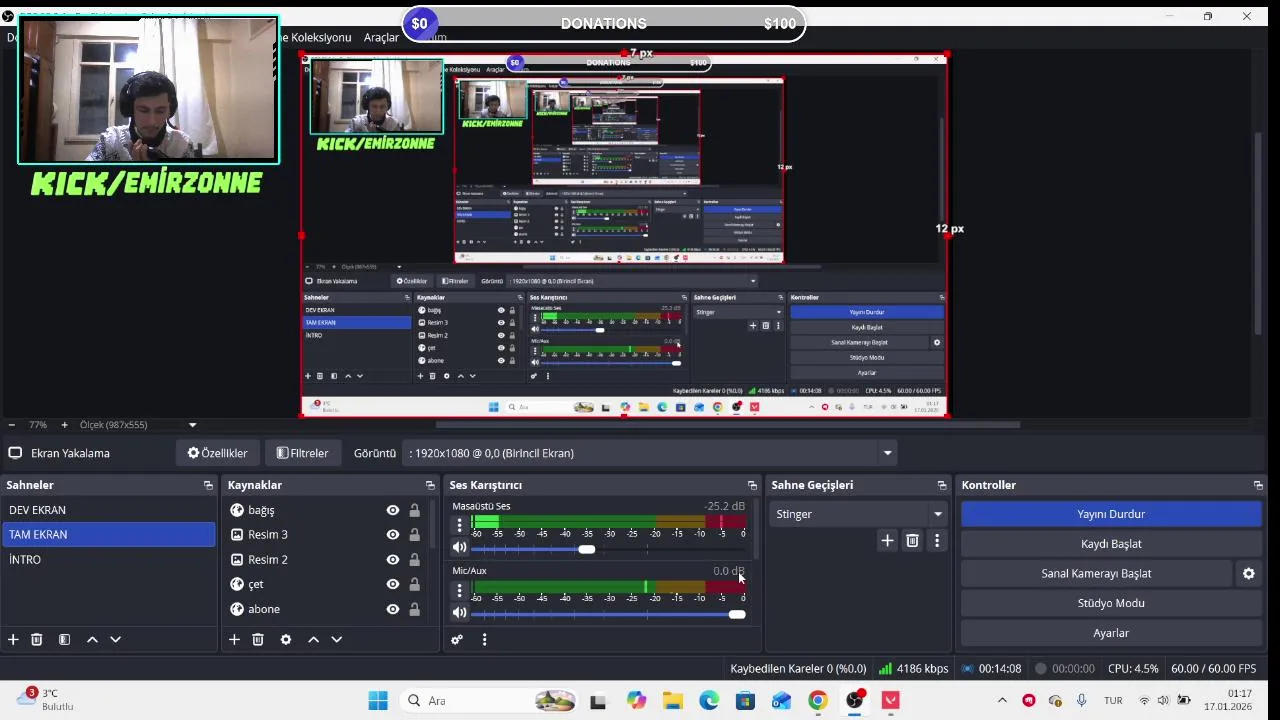Move source down with Kaynaklar down arrow

[336, 639]
